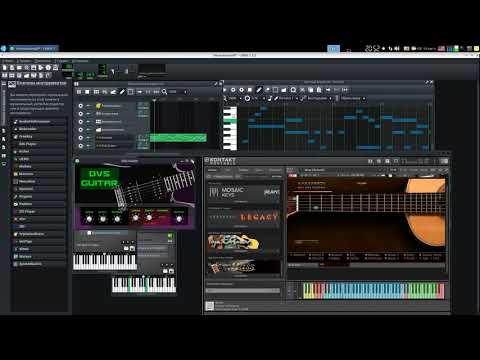The width and height of the screenshot is (480, 360).
Task: Select GIG Player in the instrument list
Action: click(39, 144)
